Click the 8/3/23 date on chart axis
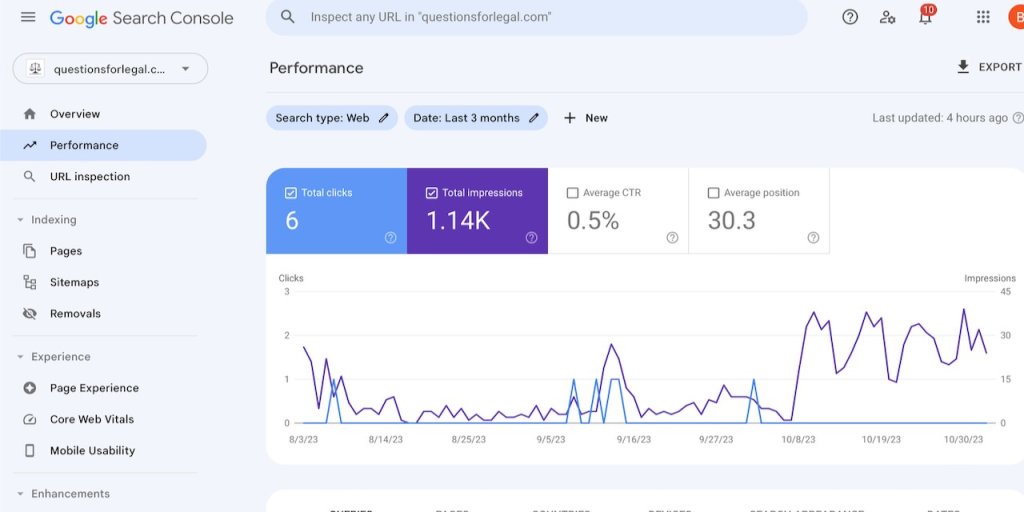The image size is (1024, 512). tap(304, 440)
